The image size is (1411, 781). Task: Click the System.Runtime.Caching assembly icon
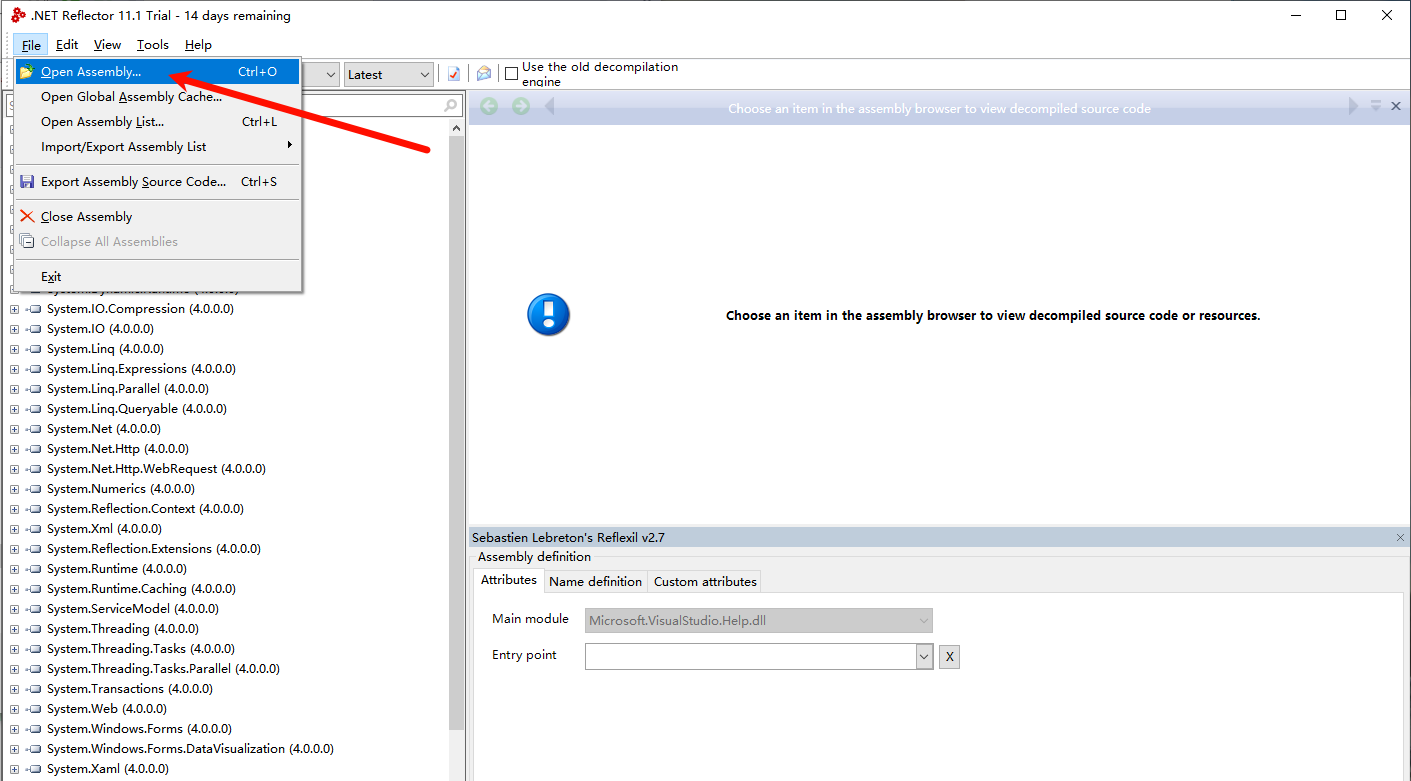(33, 589)
